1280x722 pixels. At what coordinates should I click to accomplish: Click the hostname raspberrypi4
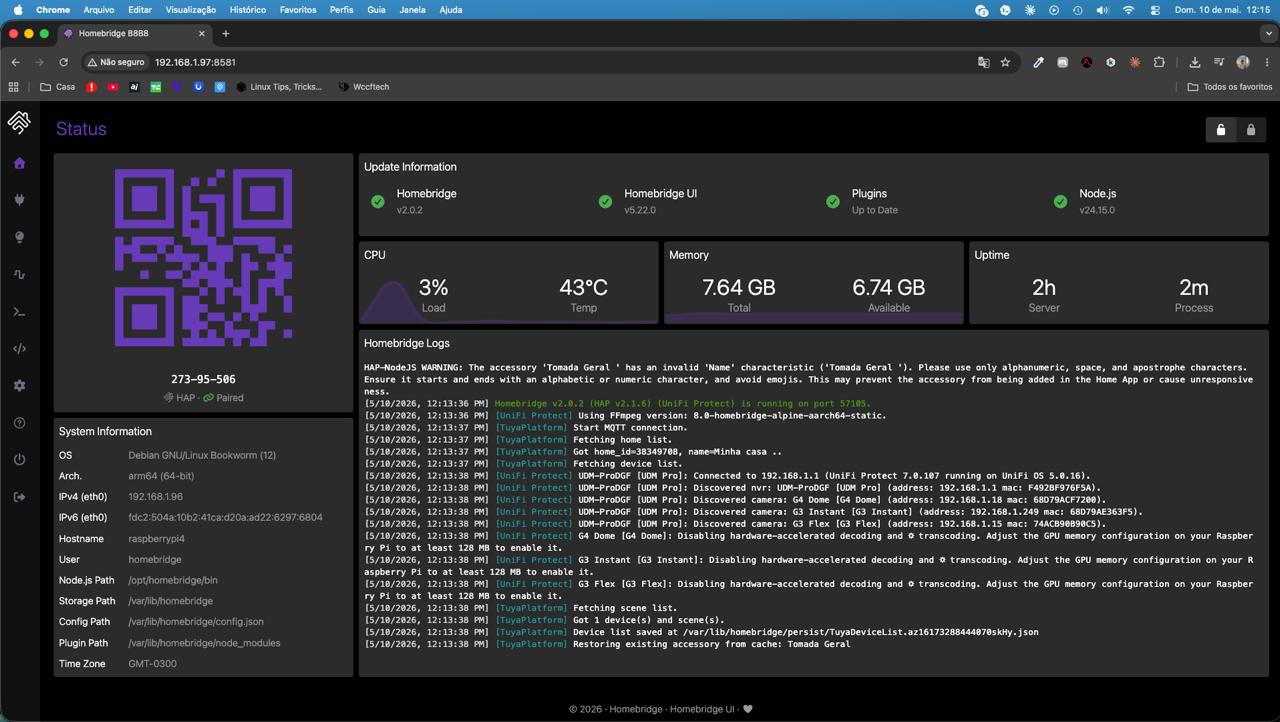(x=156, y=539)
